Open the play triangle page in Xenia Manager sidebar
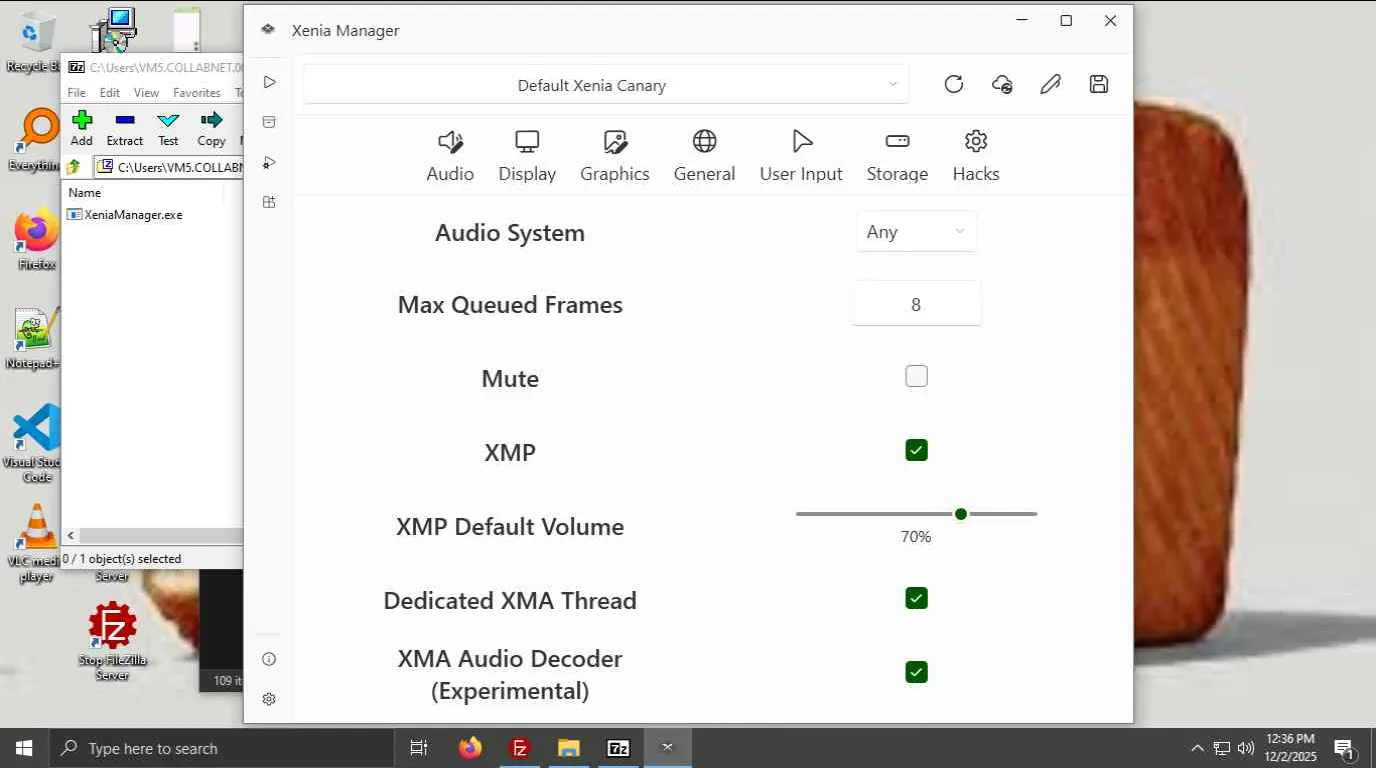The image size is (1376, 768). [x=269, y=82]
